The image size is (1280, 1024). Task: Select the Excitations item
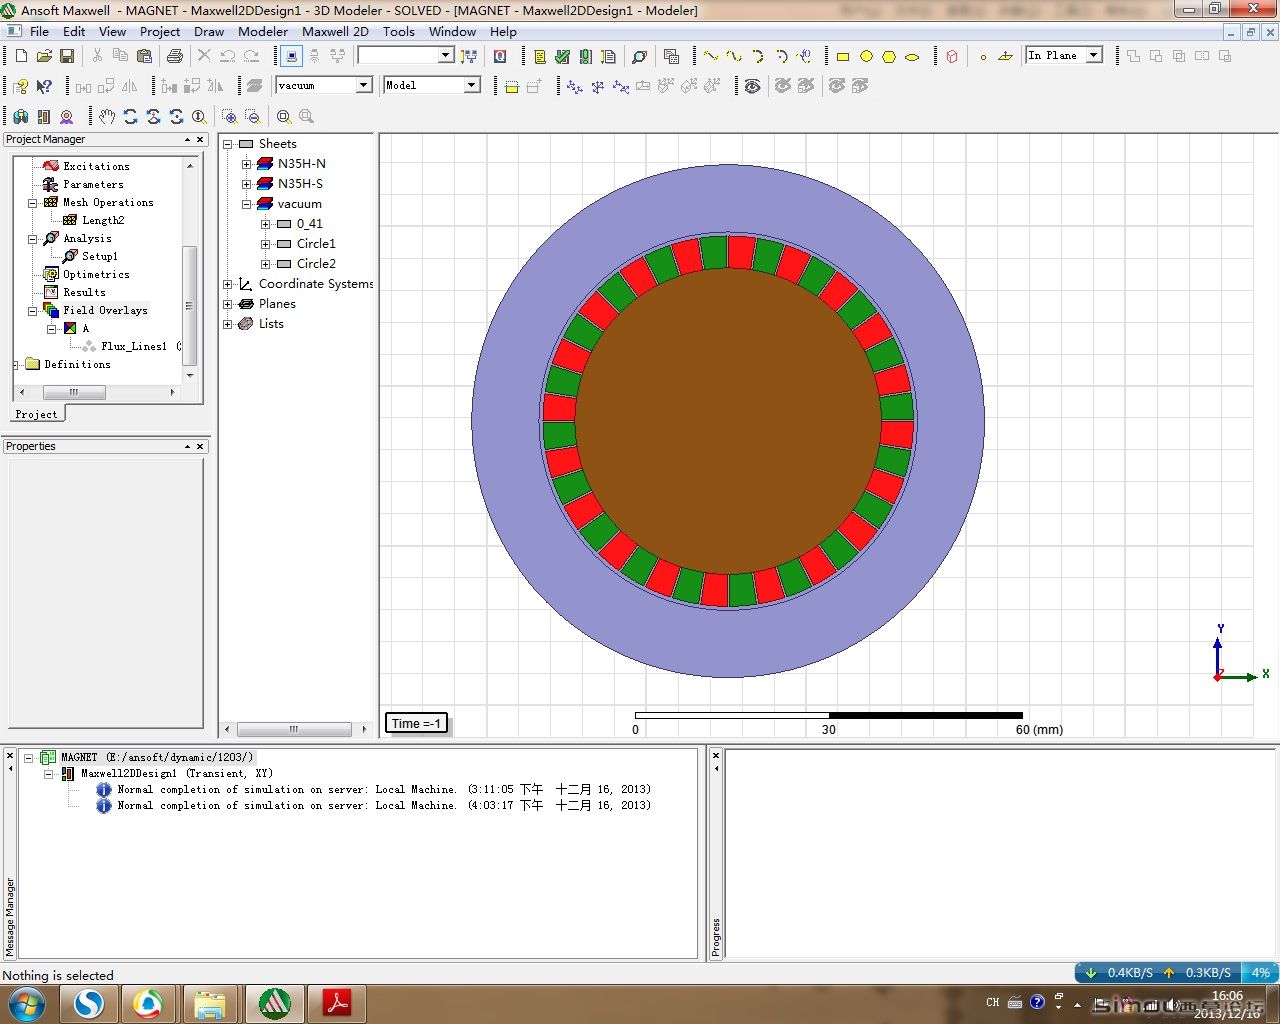96,166
